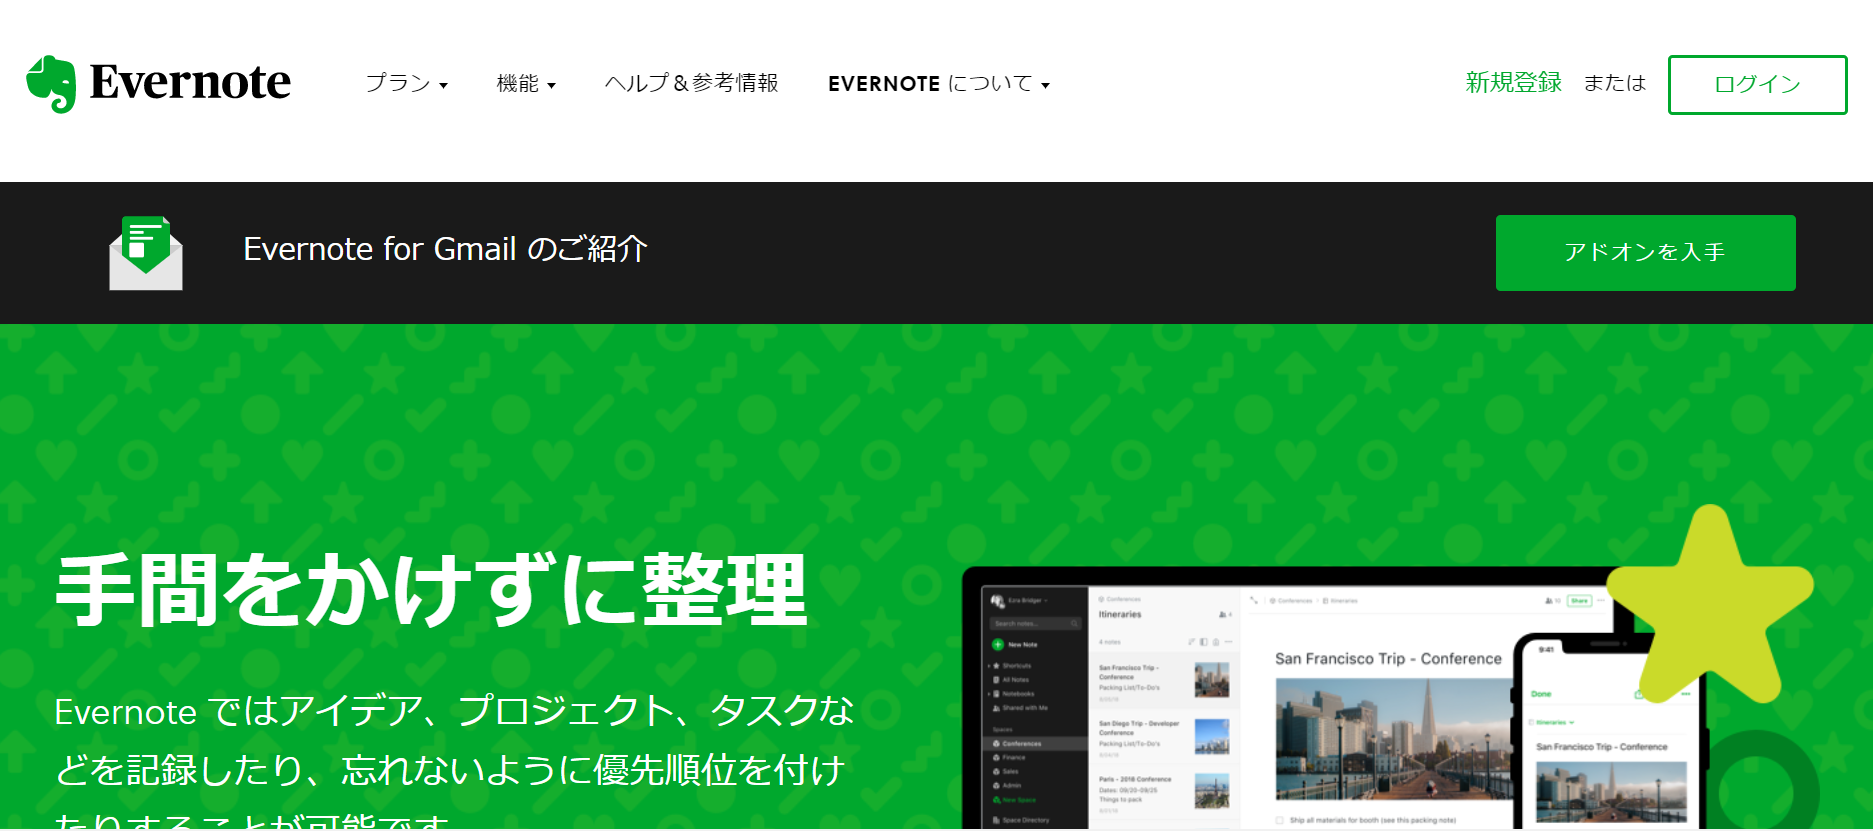Open ヘルプ＆参考情報 page
1873x831 pixels.
coord(691,83)
